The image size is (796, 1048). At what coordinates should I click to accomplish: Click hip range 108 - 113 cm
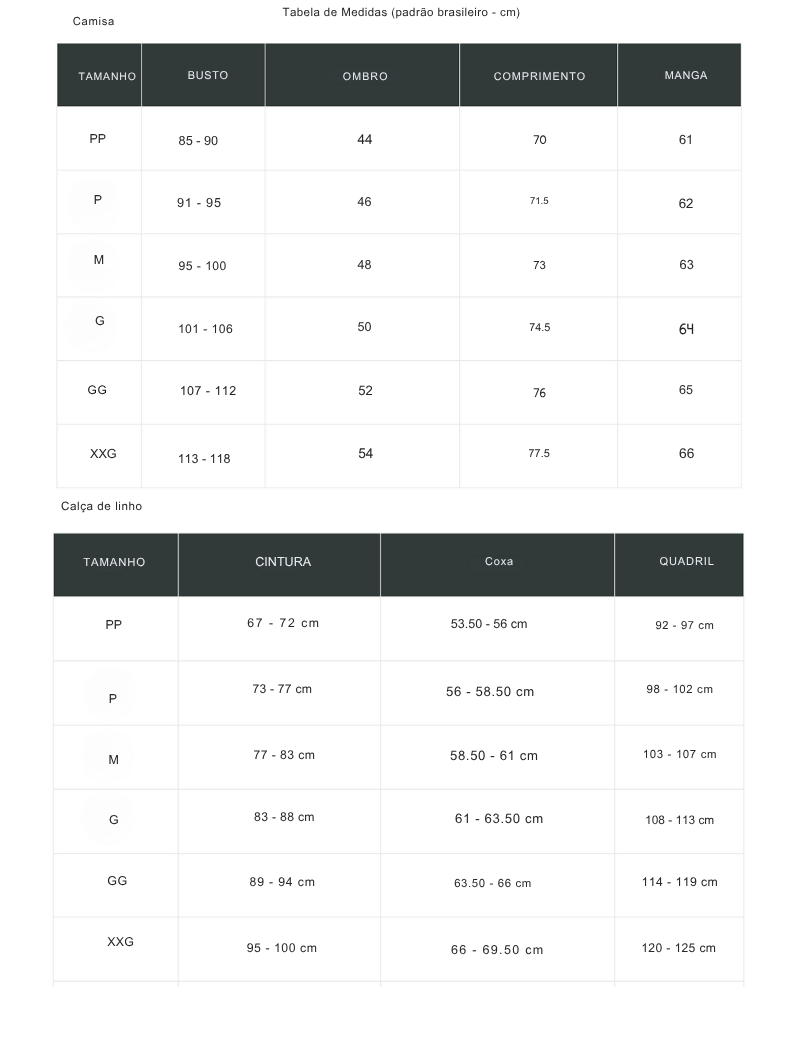tap(679, 820)
